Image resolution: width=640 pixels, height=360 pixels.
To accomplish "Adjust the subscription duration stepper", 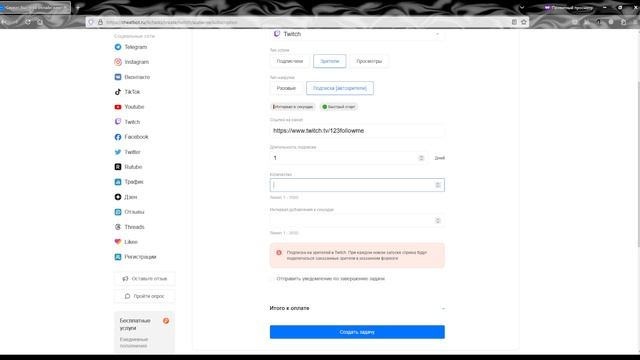I will tap(421, 158).
